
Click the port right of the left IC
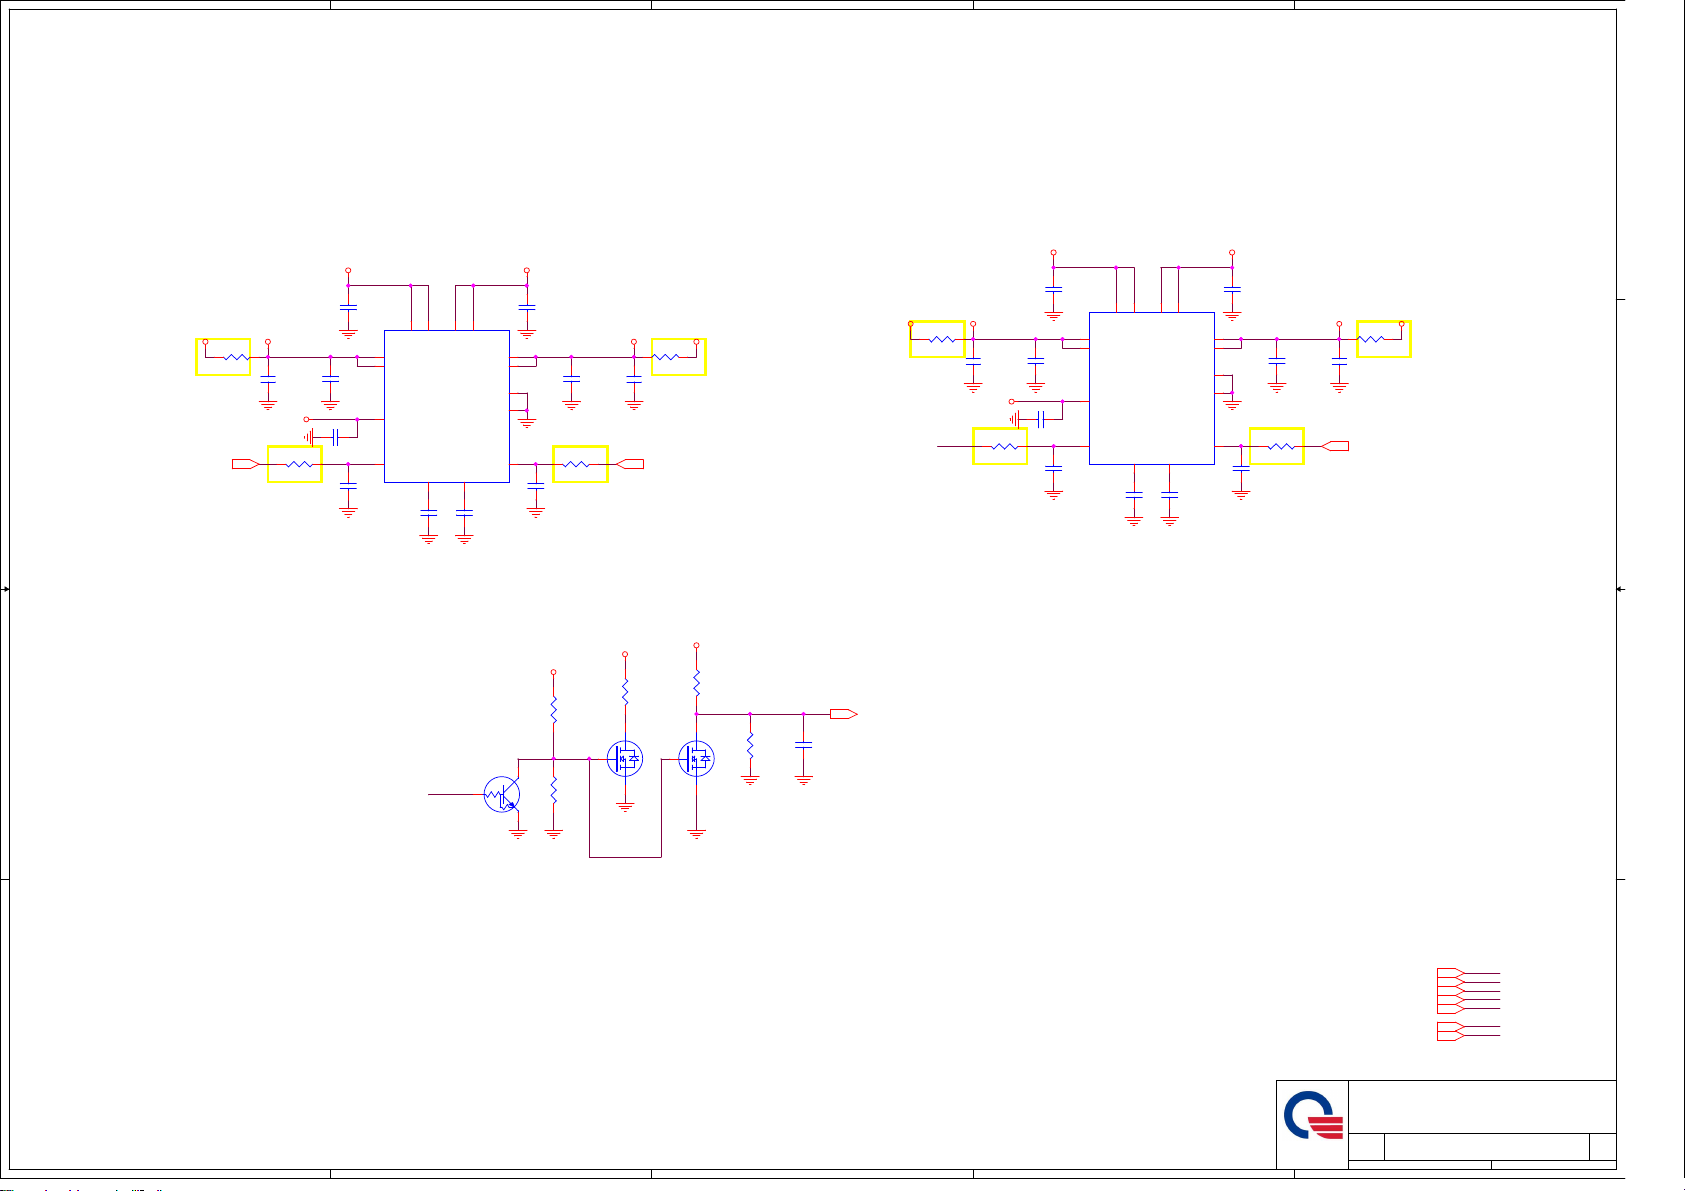[x=630, y=464]
